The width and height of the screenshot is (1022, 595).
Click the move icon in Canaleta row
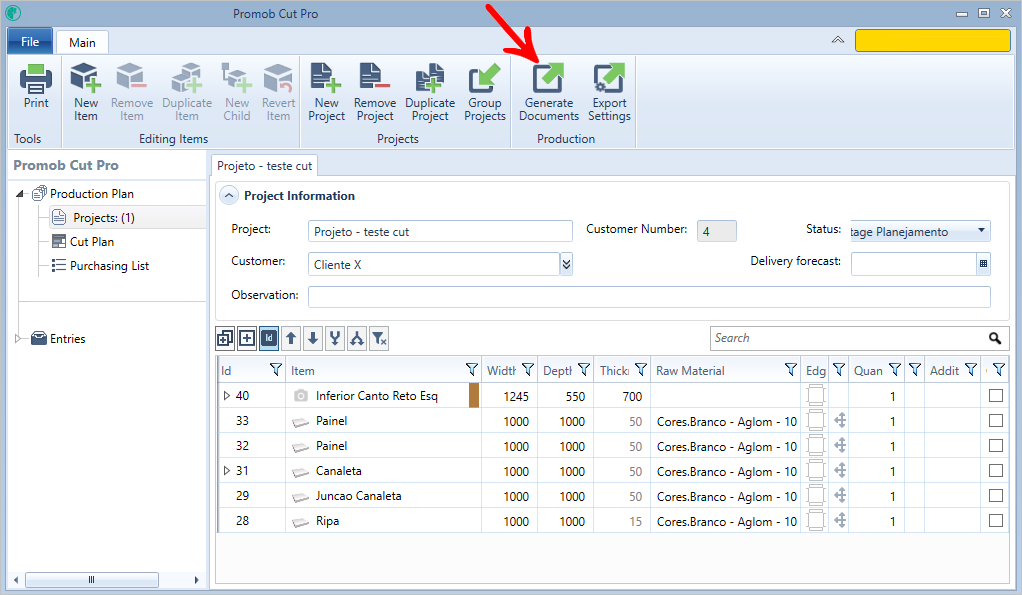coord(840,470)
